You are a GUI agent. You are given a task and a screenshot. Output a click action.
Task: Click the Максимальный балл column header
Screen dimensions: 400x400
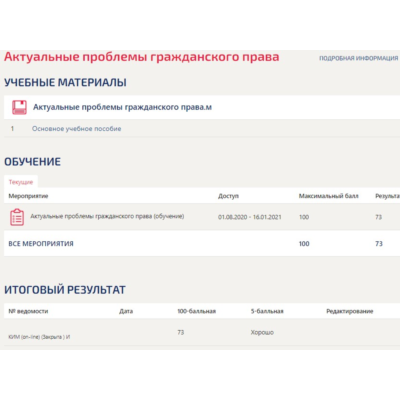coord(328,196)
